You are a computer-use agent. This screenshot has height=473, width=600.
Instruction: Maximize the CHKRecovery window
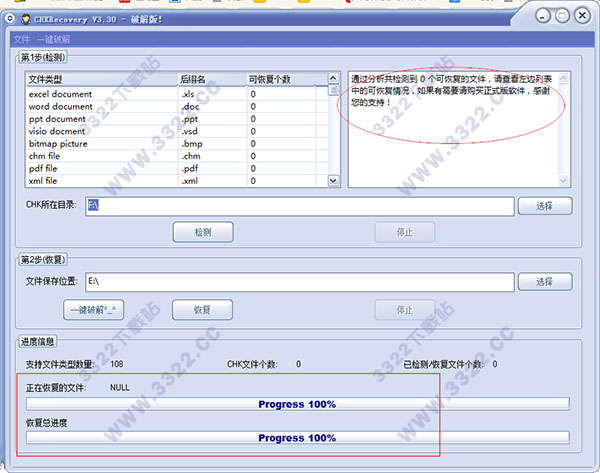click(x=562, y=16)
